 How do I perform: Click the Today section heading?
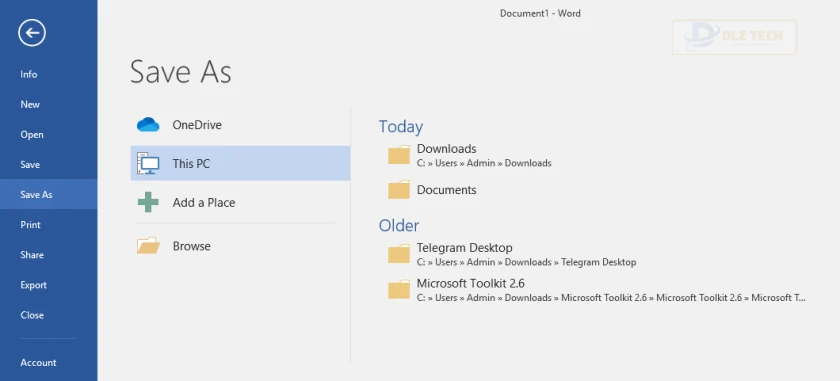401,126
